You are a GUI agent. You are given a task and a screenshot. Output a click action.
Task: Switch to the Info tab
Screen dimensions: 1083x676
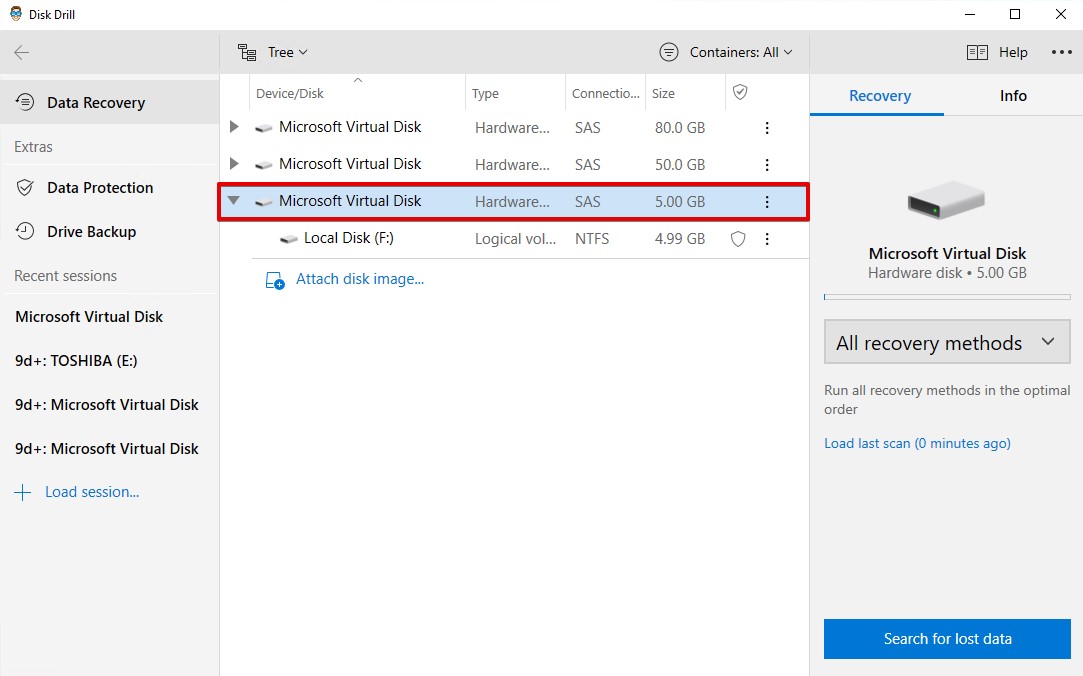pyautogui.click(x=1013, y=96)
